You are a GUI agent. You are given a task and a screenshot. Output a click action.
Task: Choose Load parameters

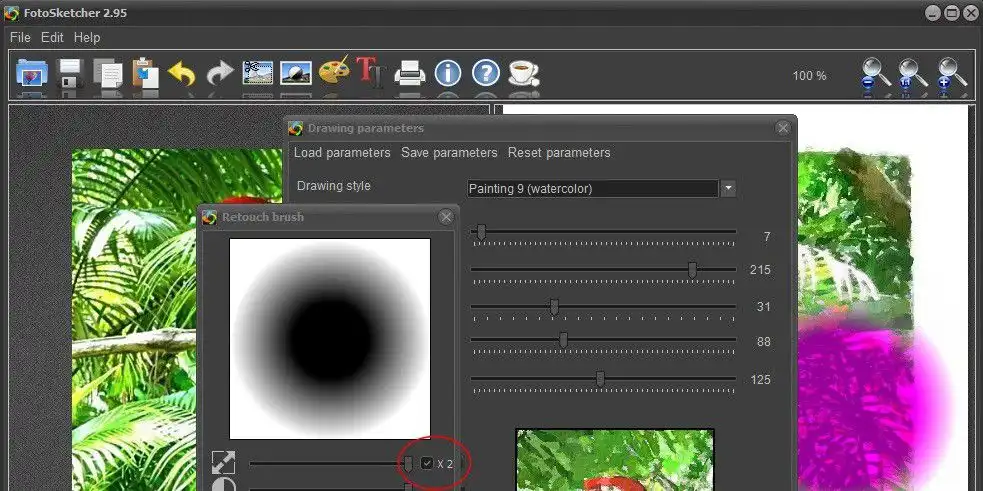[x=342, y=152]
